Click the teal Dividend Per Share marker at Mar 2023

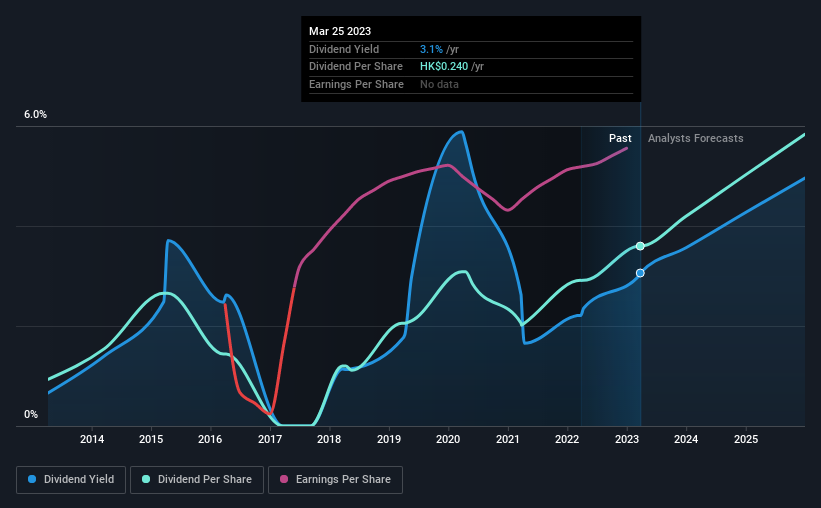(x=640, y=246)
